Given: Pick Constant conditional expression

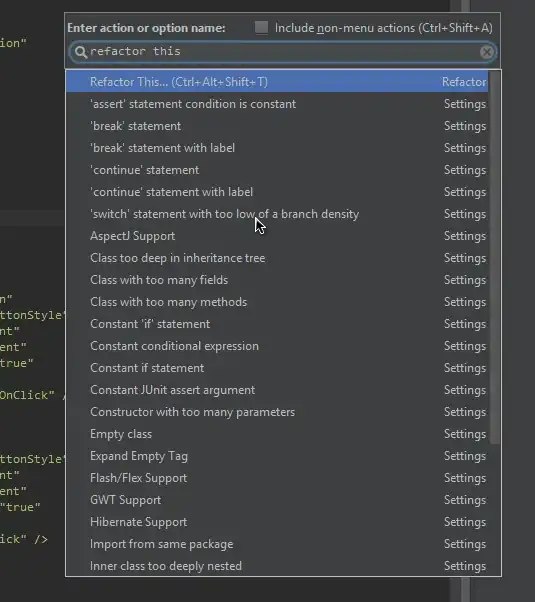Looking at the screenshot, I should pos(277,346).
